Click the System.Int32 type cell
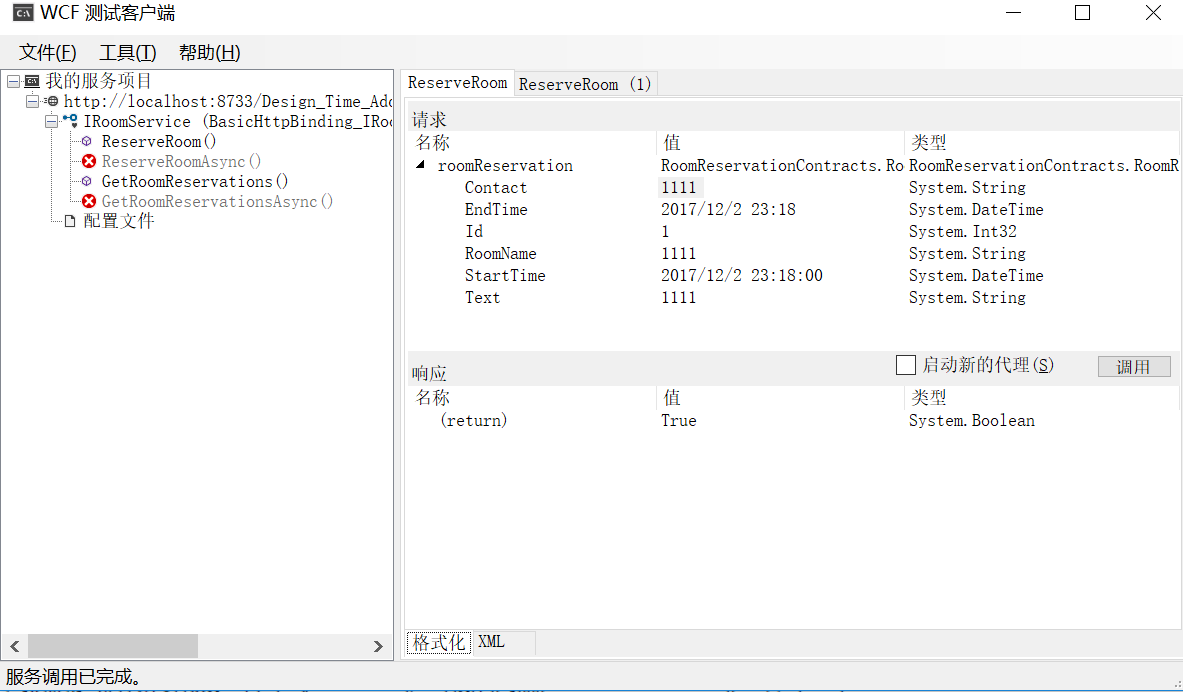 pos(963,231)
